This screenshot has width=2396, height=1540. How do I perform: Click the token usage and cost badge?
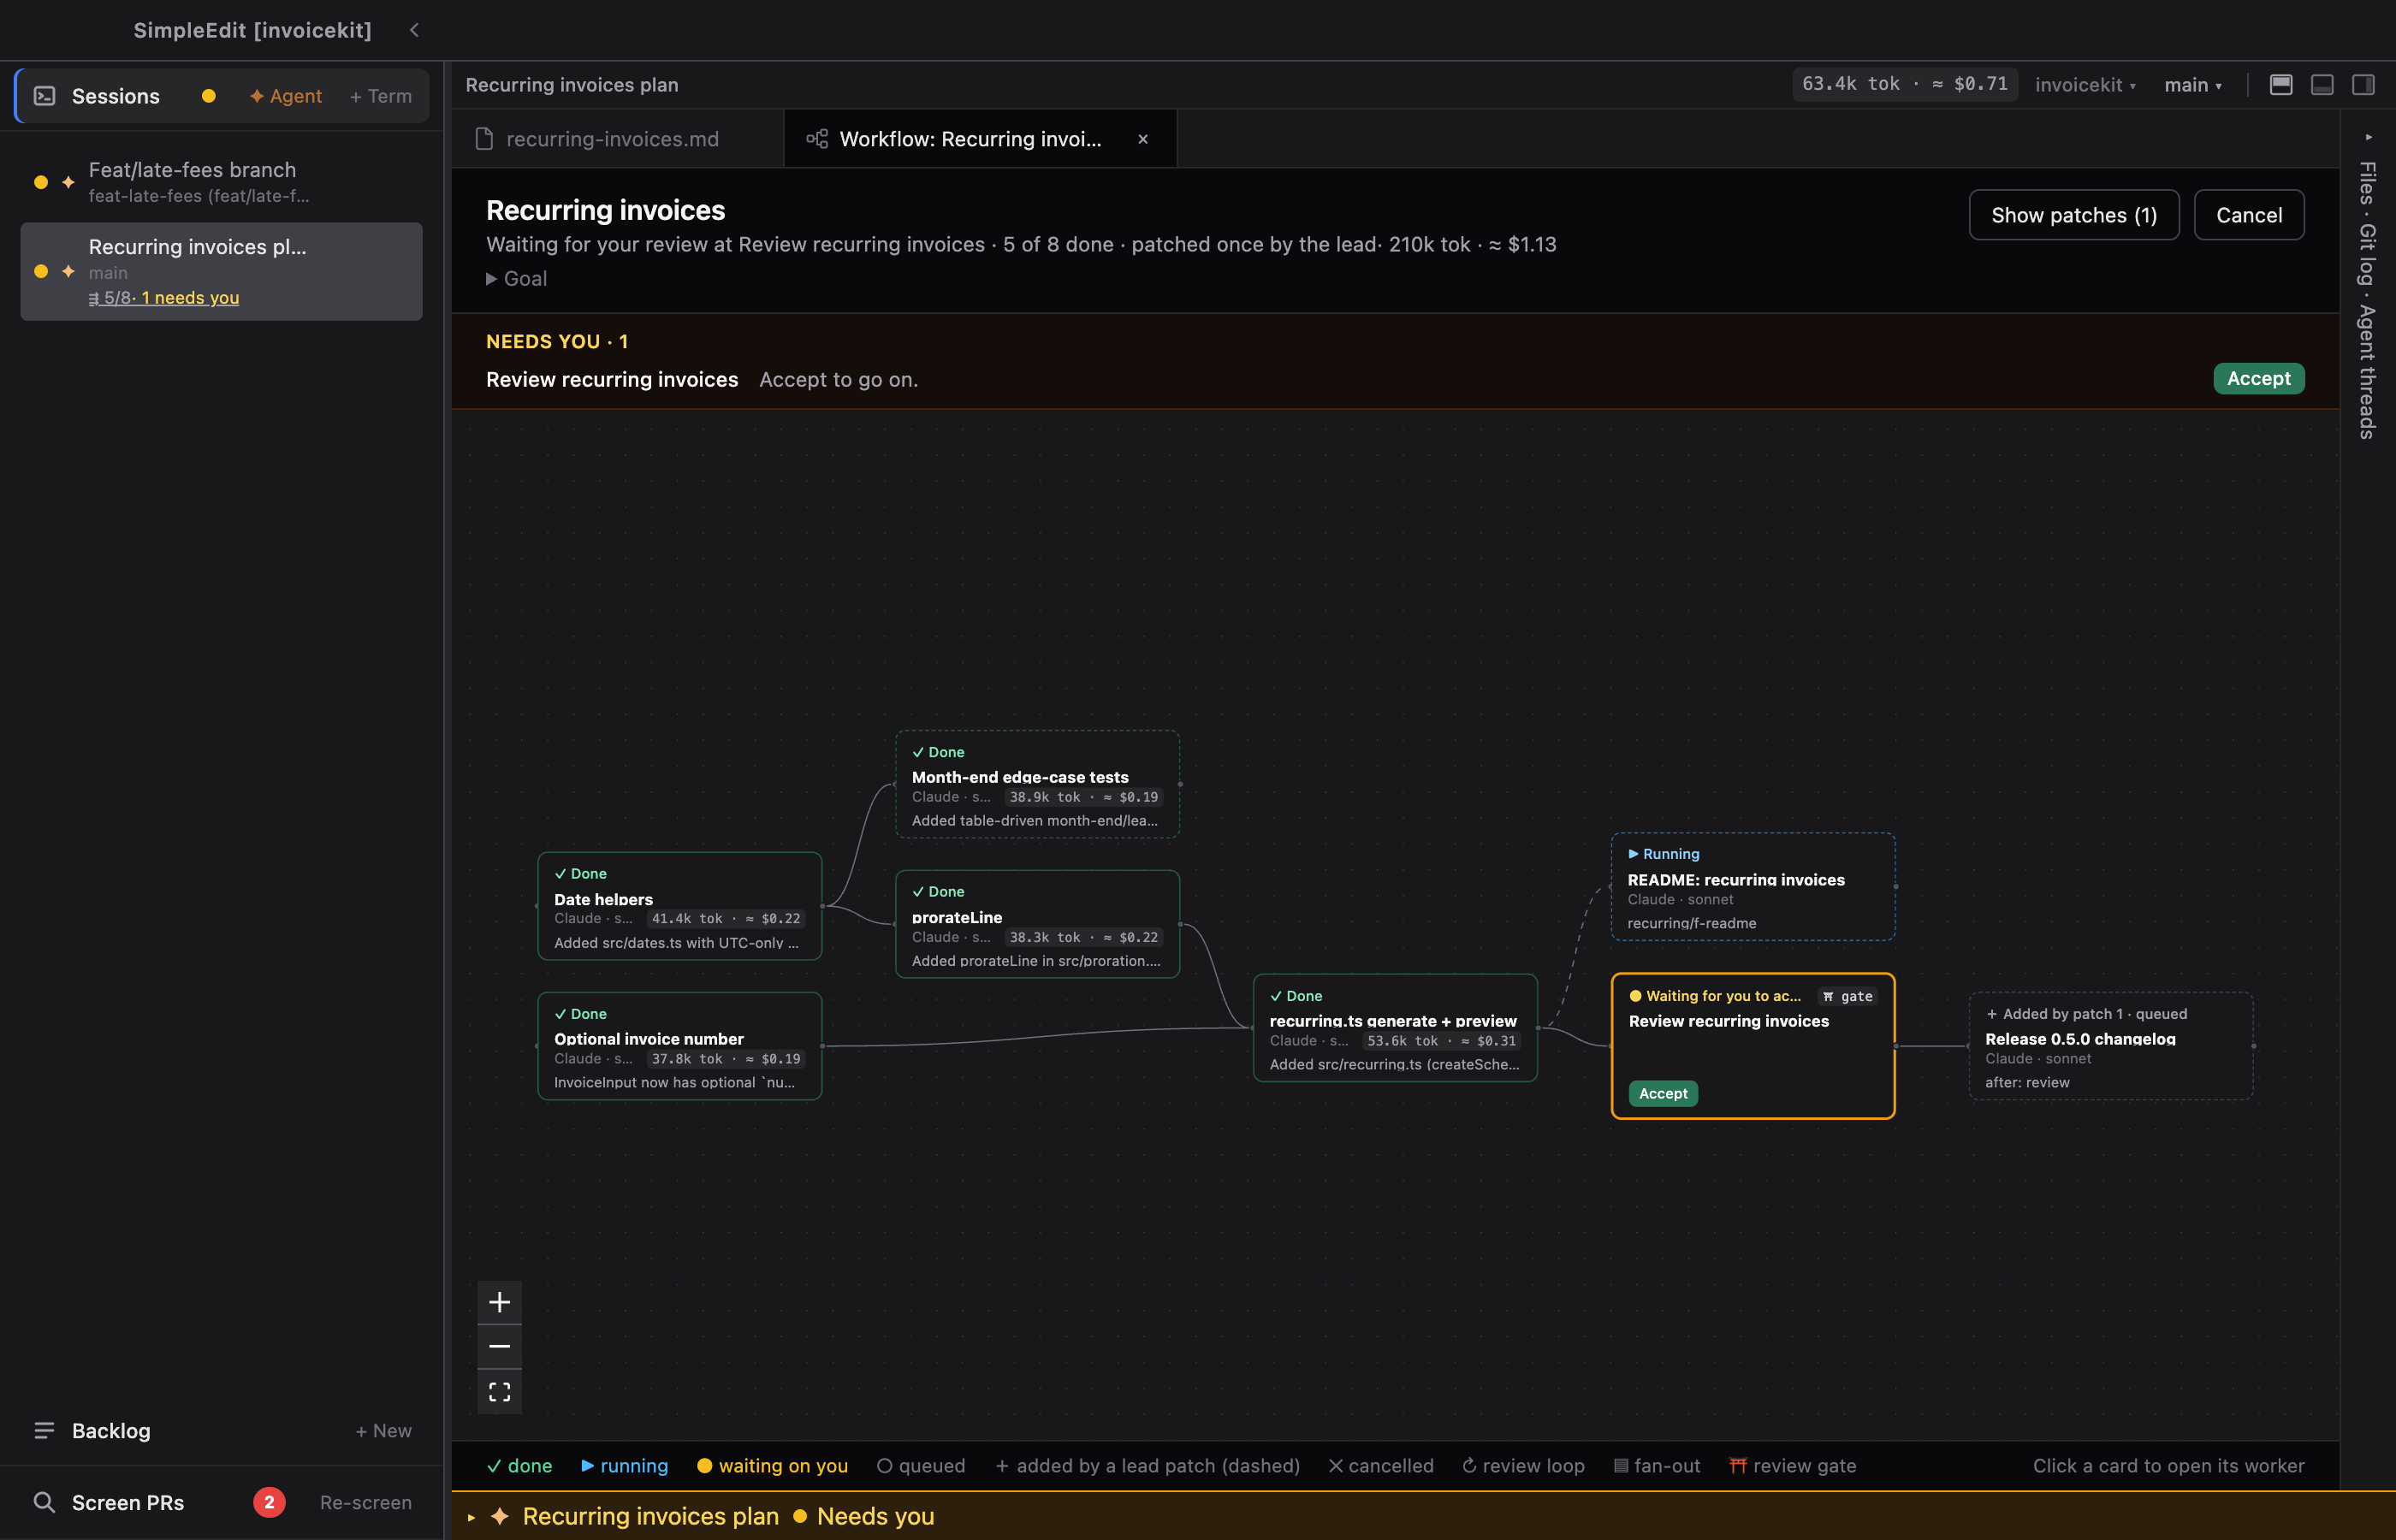[x=1904, y=84]
